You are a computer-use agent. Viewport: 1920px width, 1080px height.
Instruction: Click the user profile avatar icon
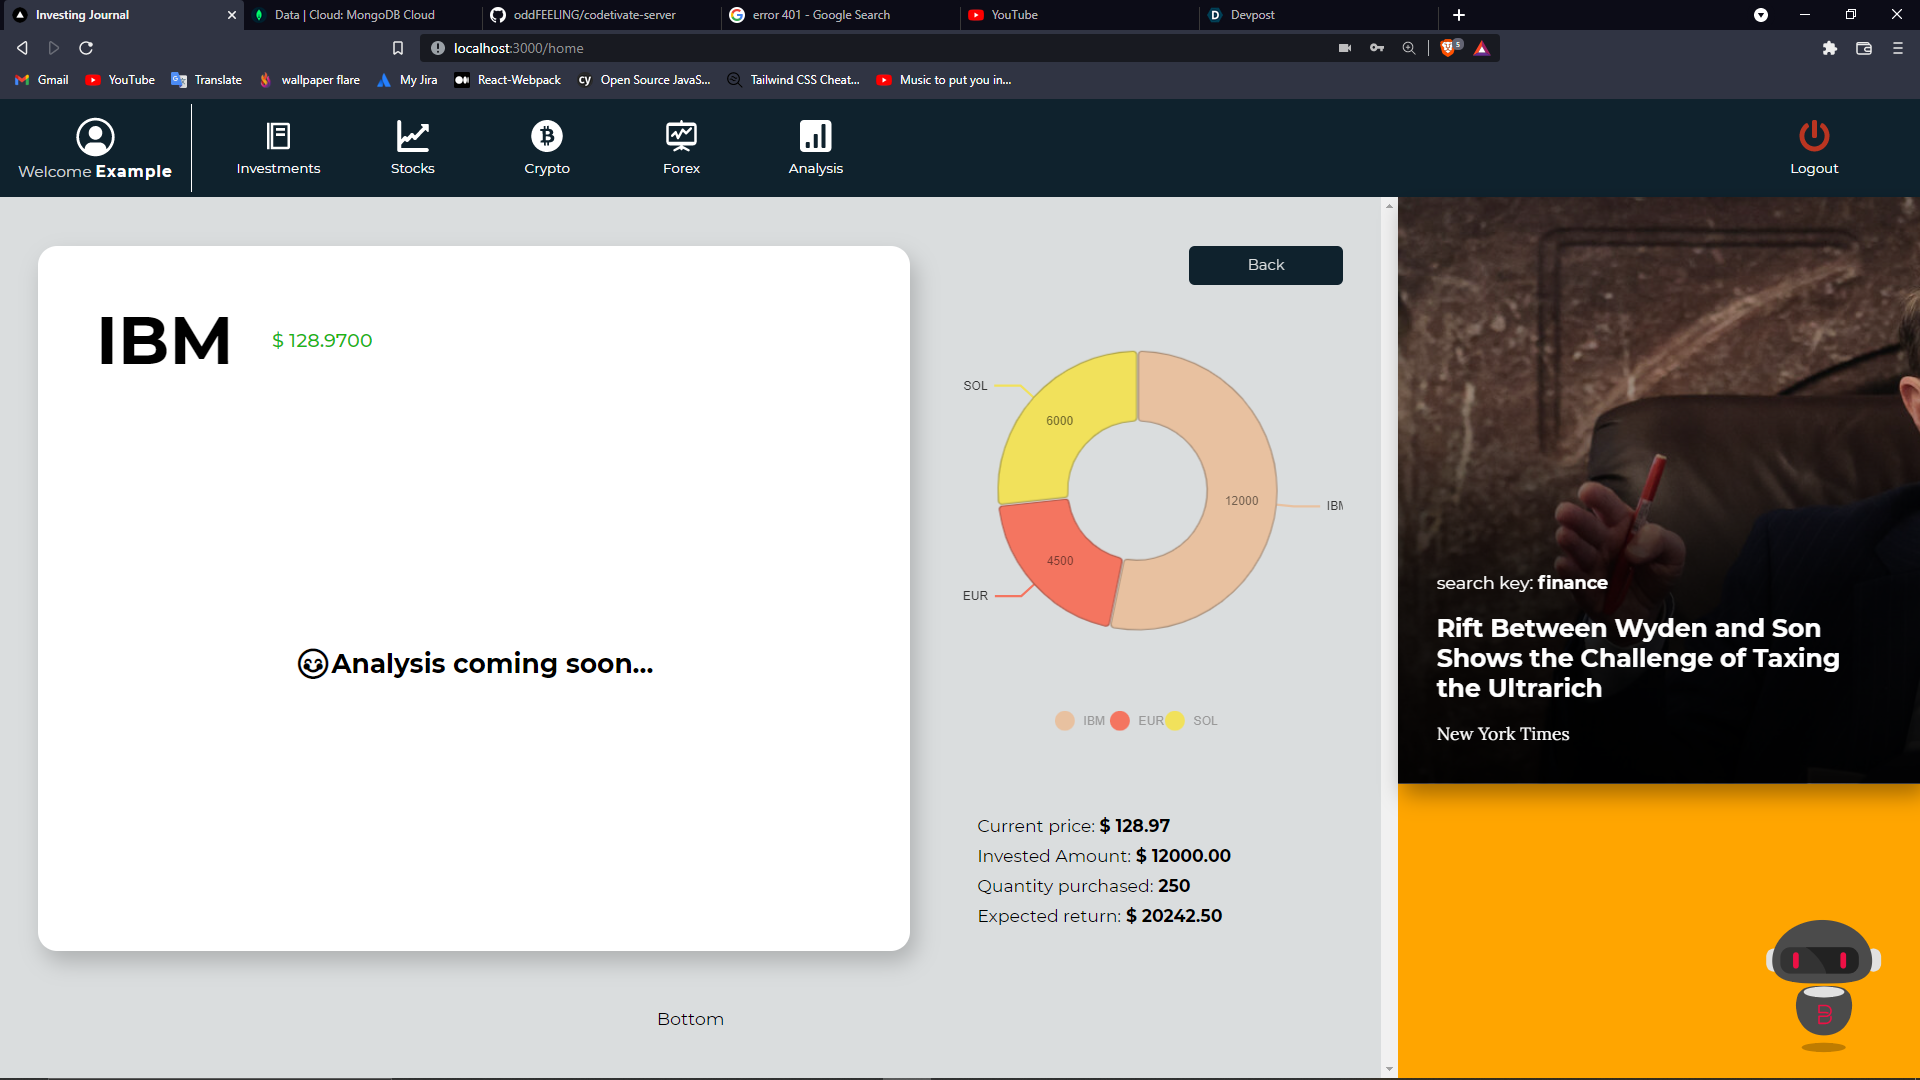coord(95,137)
